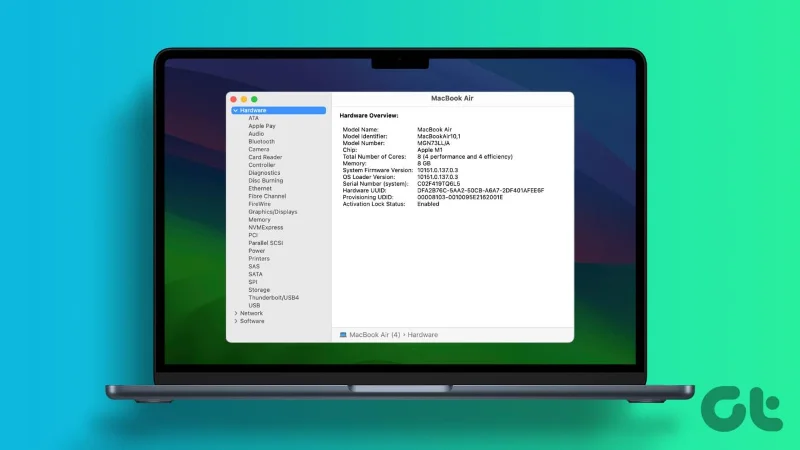The height and width of the screenshot is (450, 800).
Task: Expand the Software section chevron
Action: [x=236, y=321]
